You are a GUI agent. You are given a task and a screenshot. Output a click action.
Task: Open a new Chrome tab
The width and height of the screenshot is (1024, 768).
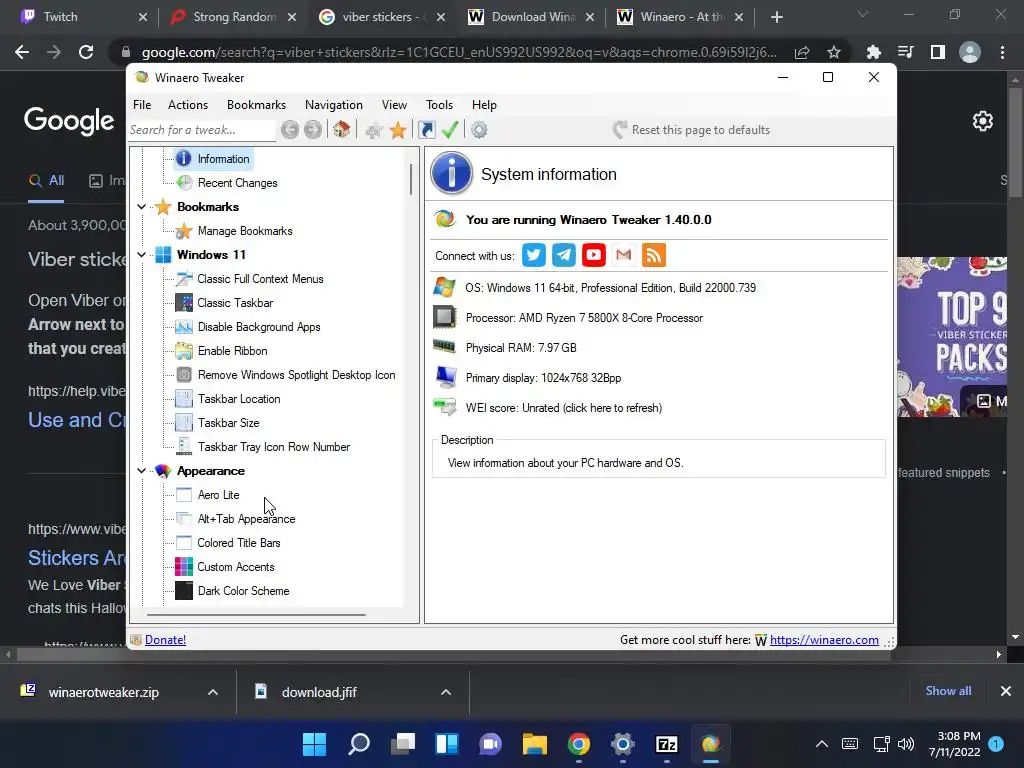coord(776,17)
